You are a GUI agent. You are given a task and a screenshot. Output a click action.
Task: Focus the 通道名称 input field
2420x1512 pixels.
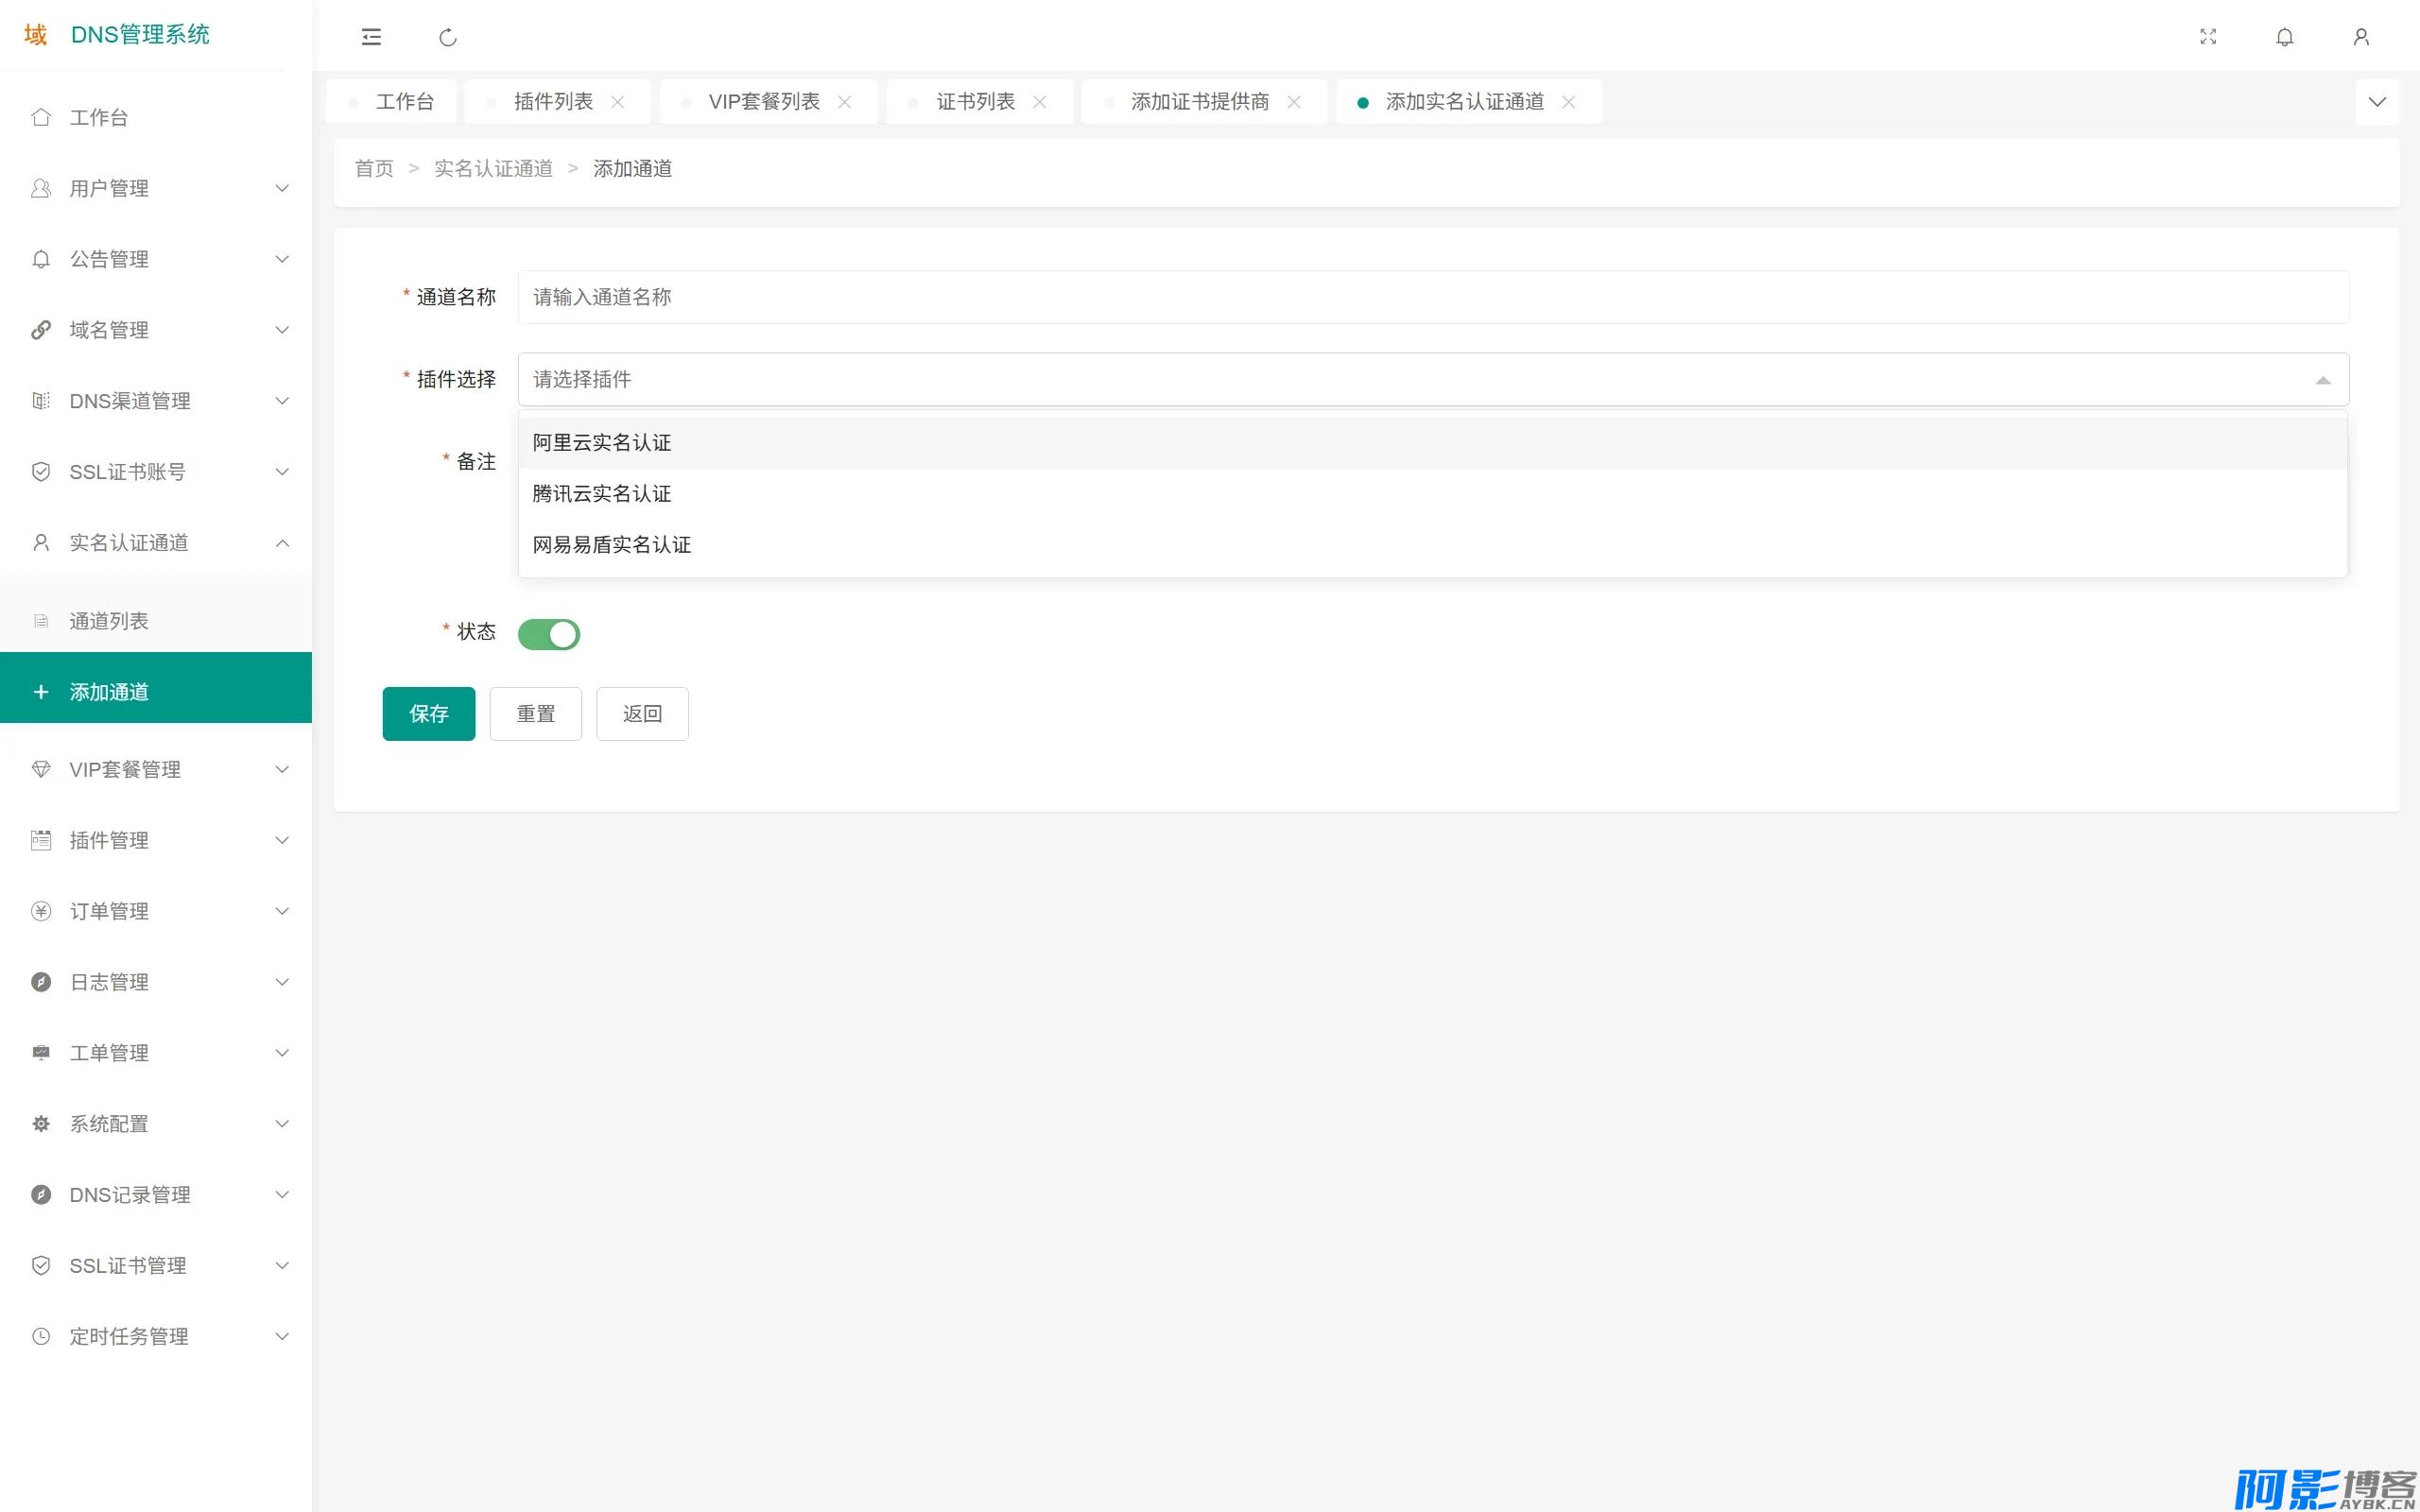point(1432,297)
